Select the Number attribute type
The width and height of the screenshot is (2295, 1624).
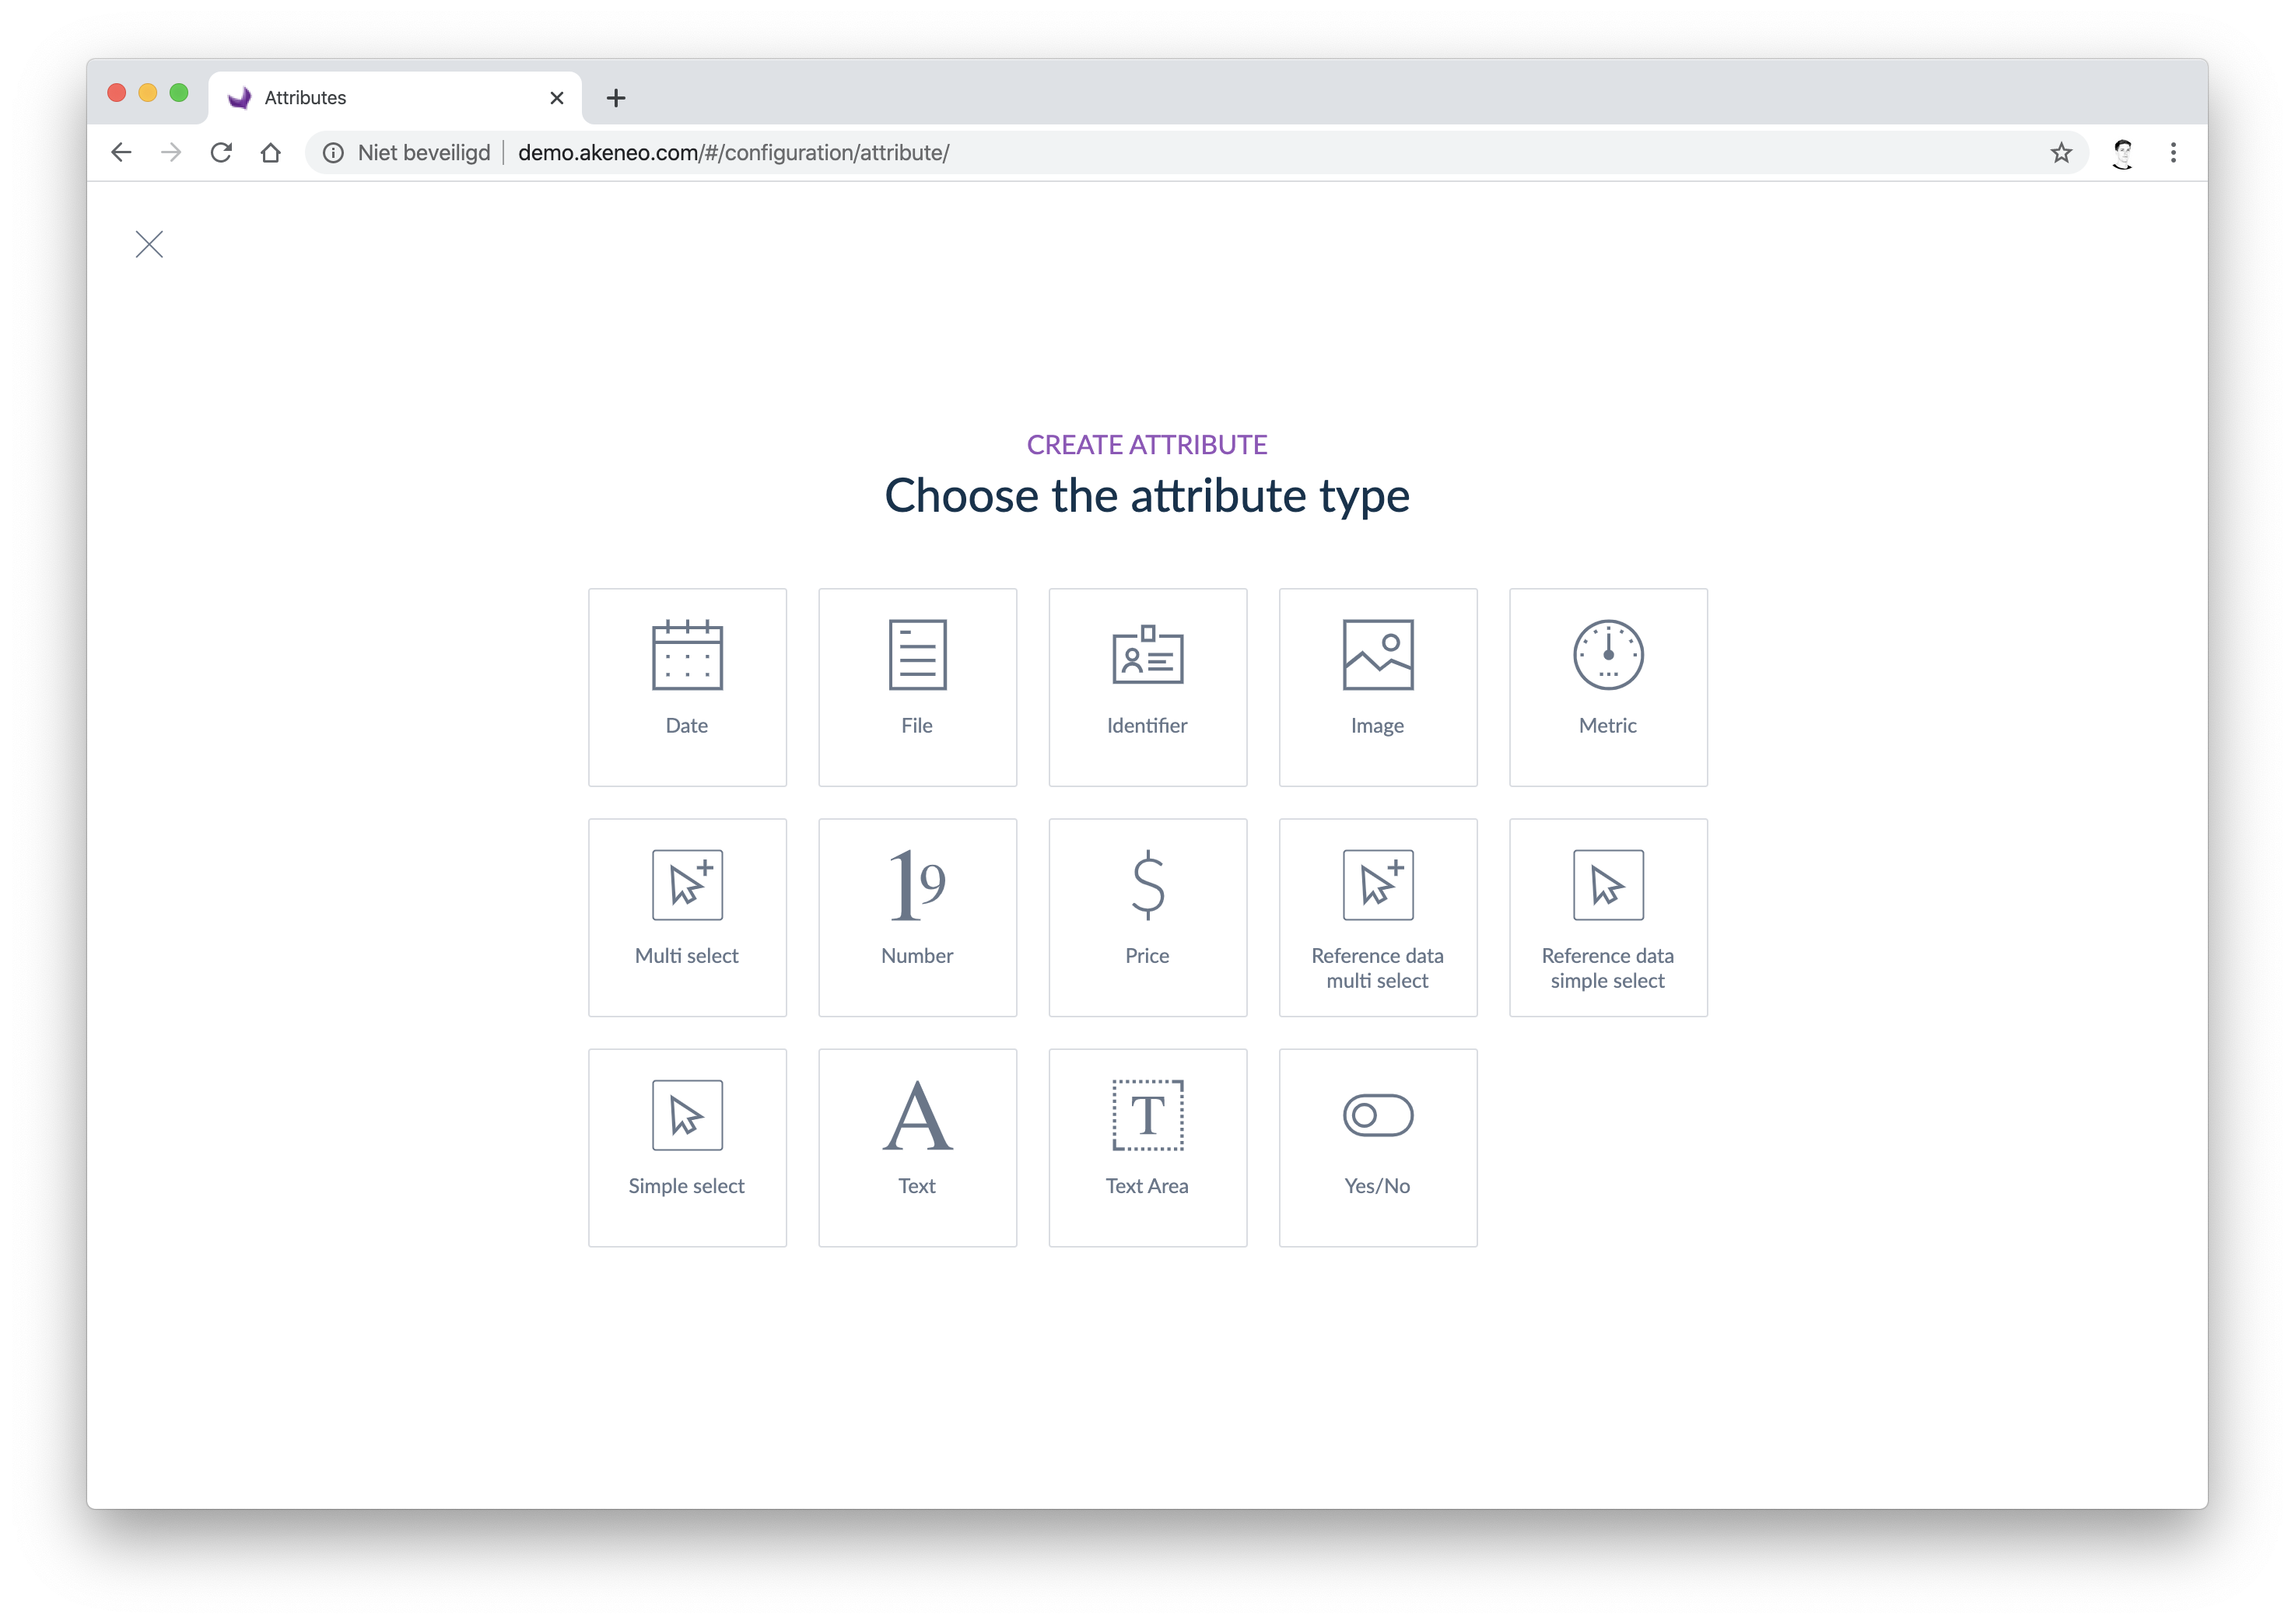(917, 914)
